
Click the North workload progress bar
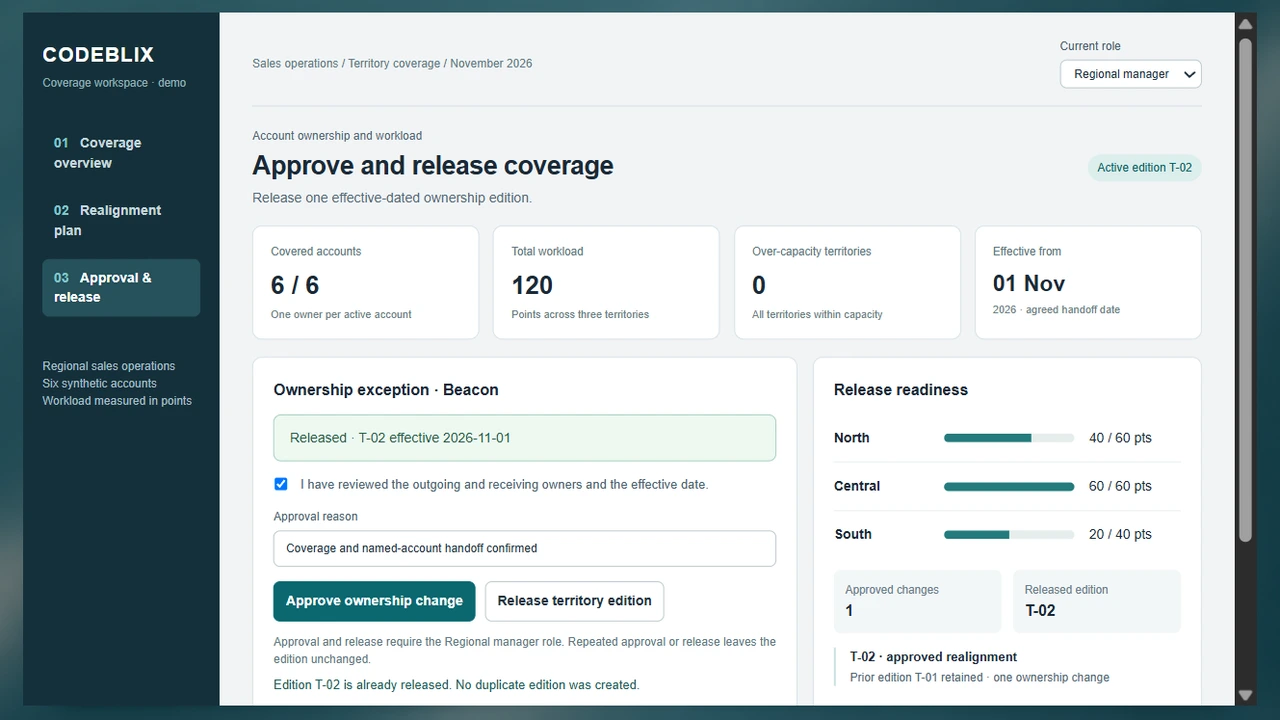click(1009, 438)
